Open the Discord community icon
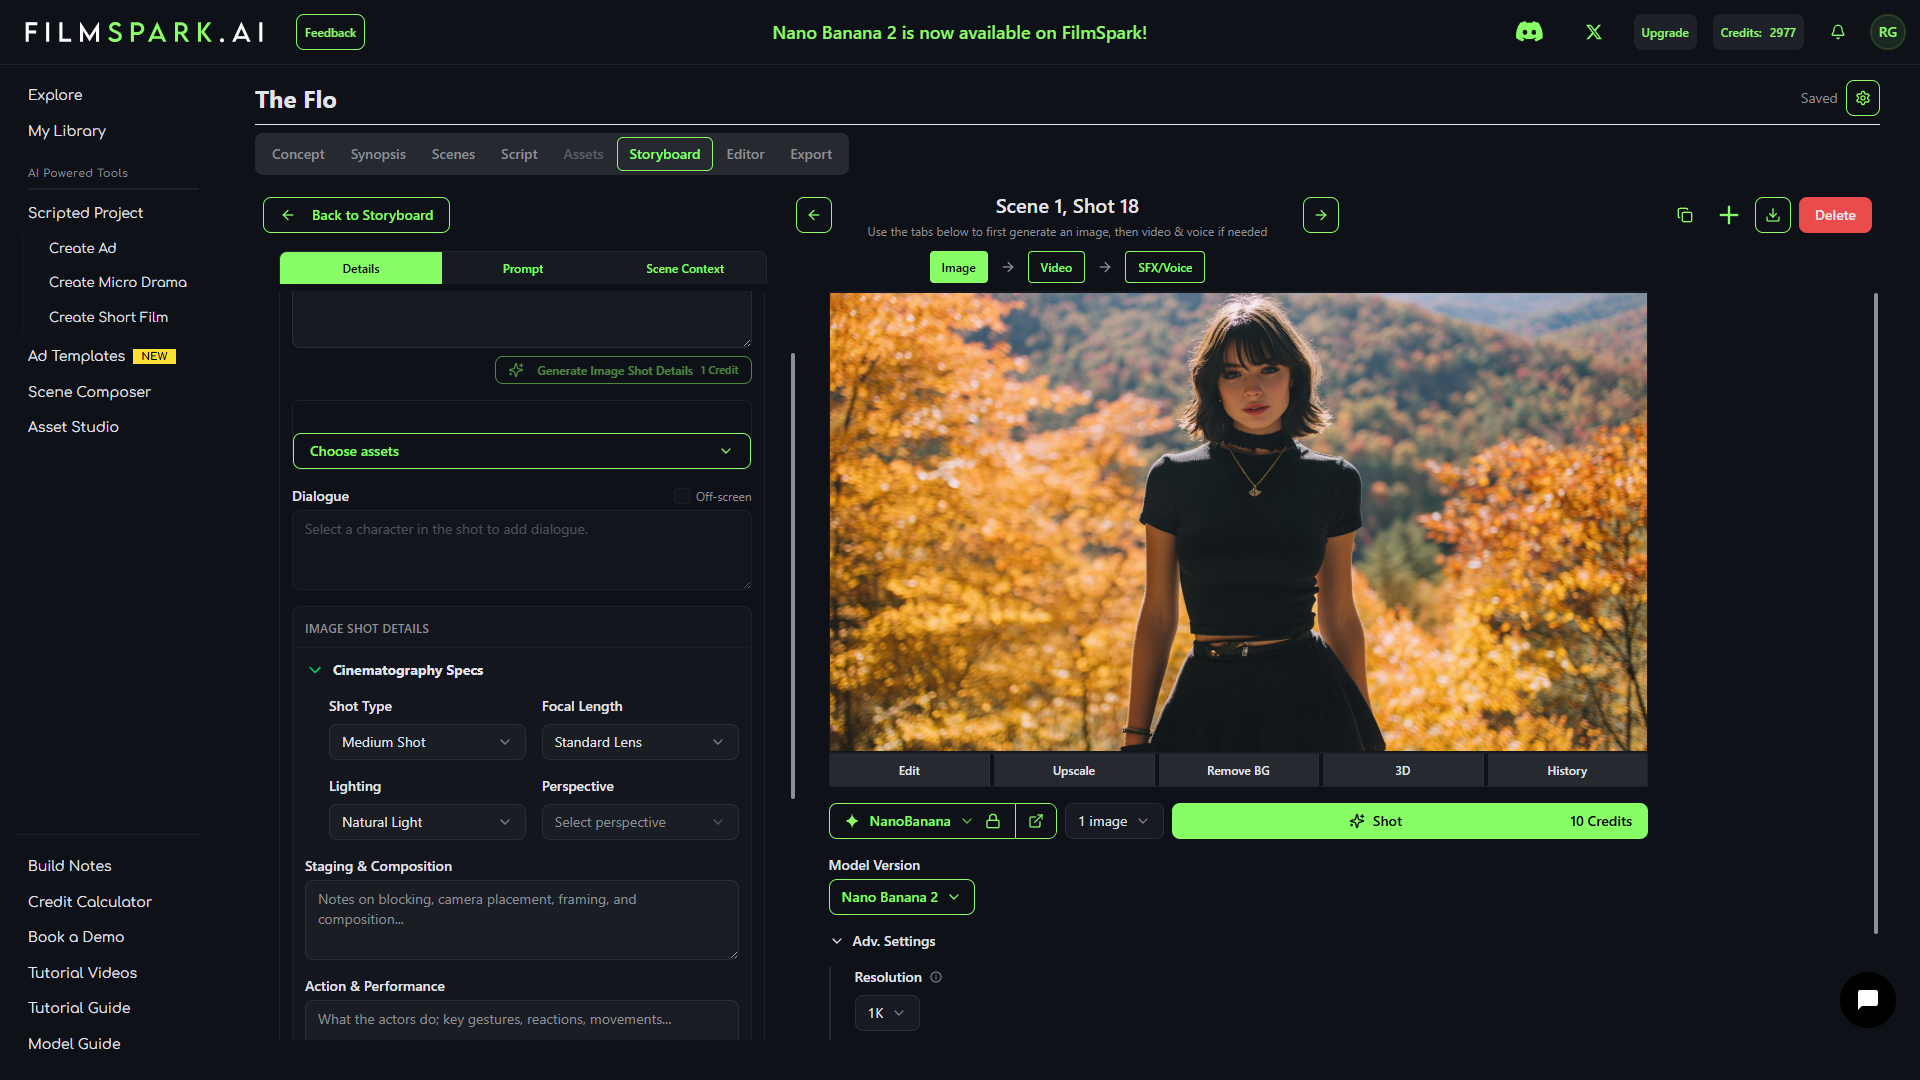The width and height of the screenshot is (1920, 1080). 1529,32
